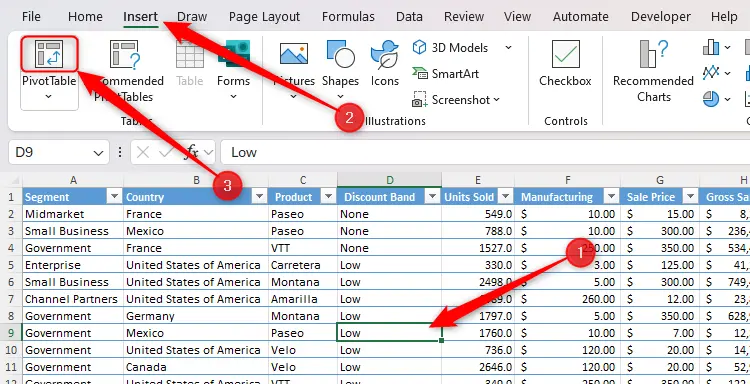The width and height of the screenshot is (750, 384).
Task: Expand the Screenshot dropdown arrow
Action: 496,99
